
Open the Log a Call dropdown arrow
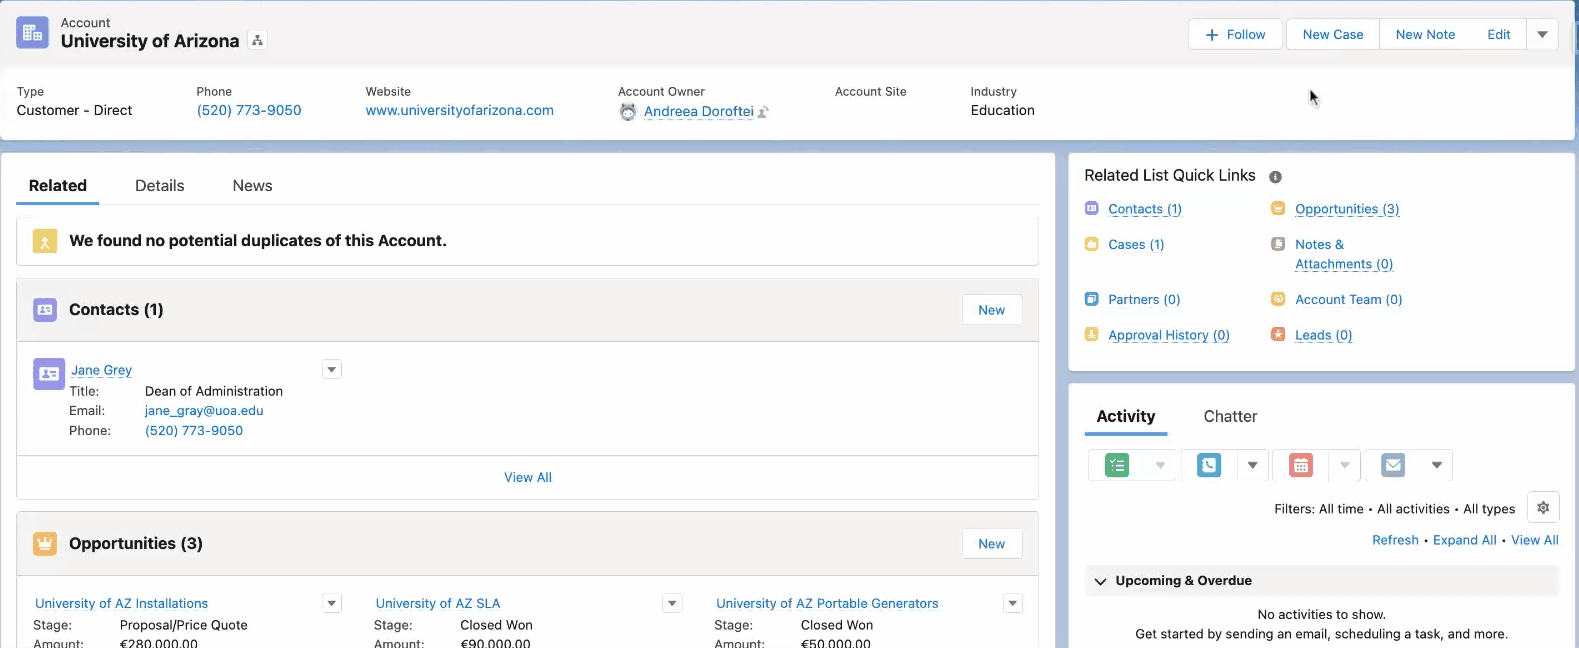click(1252, 465)
